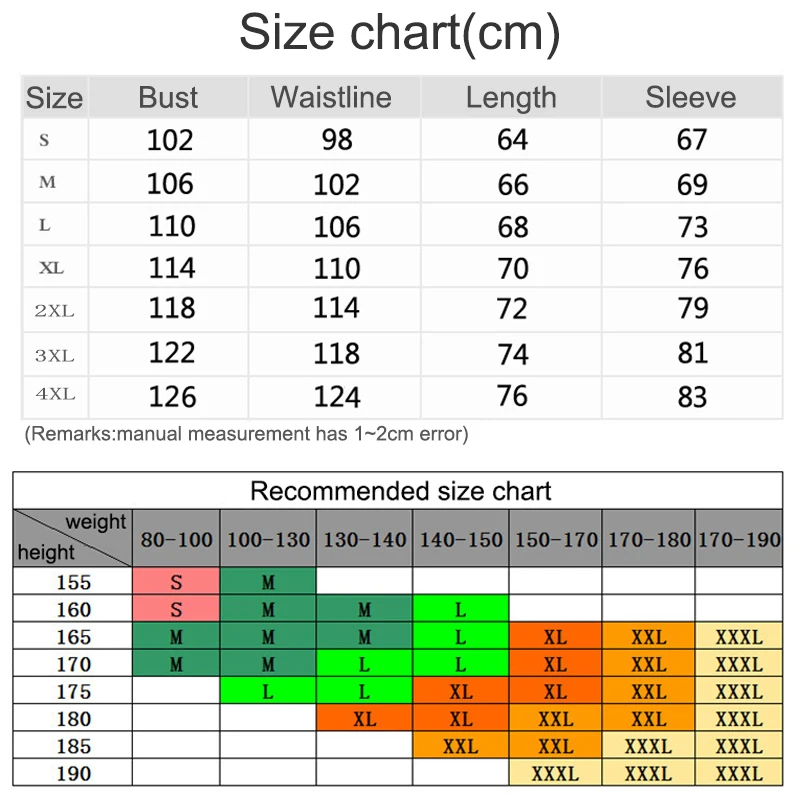Click the Bust column header

pos(168,98)
